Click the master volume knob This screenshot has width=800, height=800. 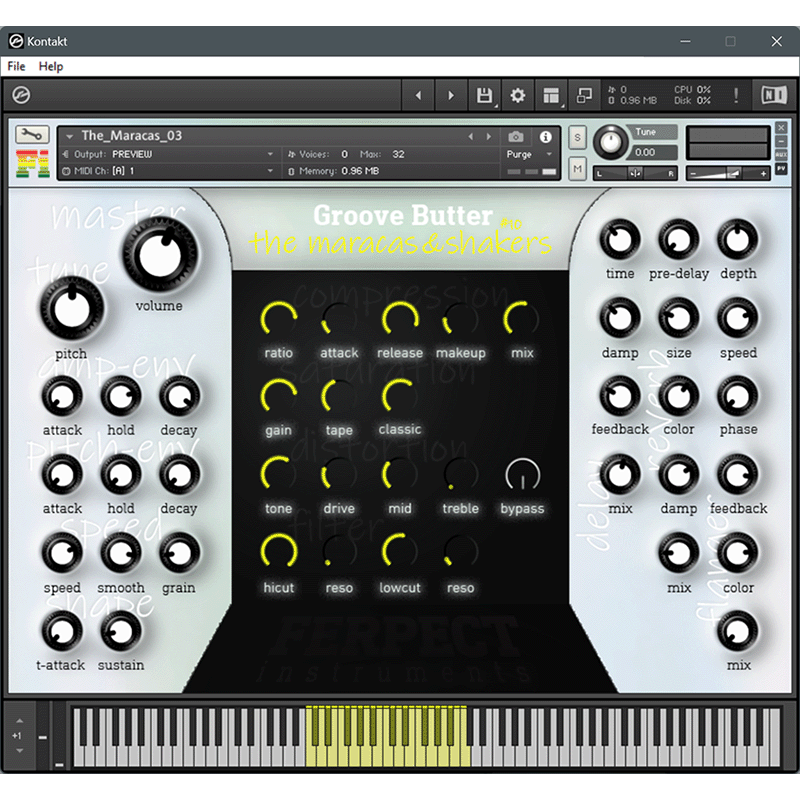tap(160, 254)
